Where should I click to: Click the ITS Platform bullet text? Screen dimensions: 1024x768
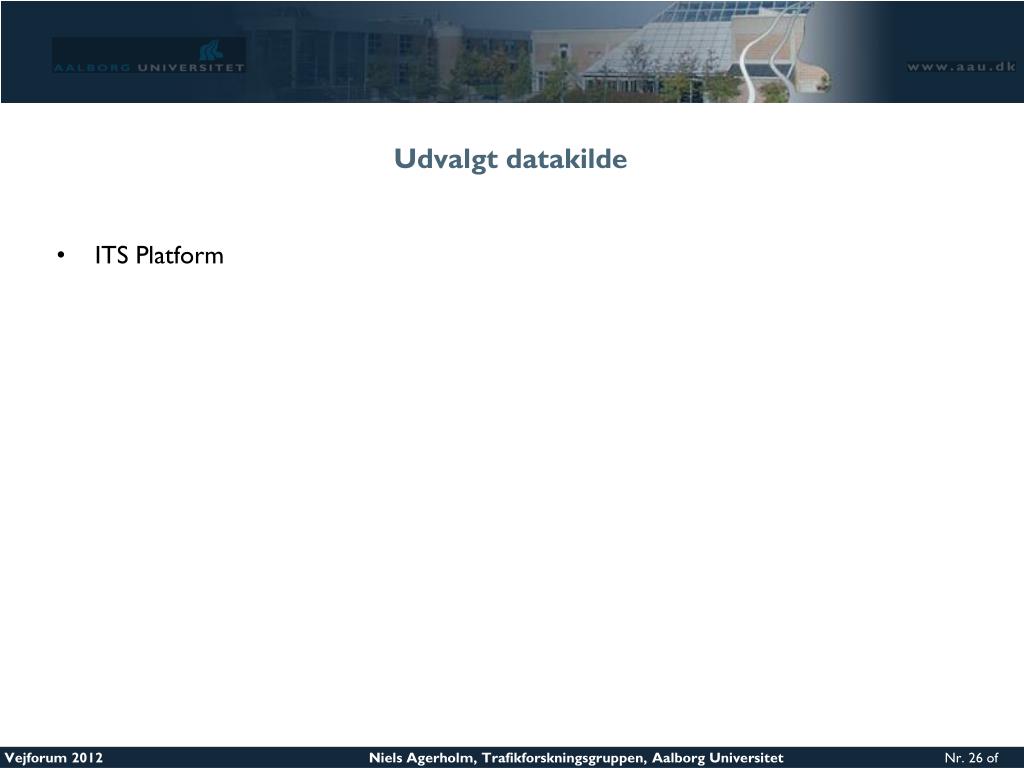click(x=159, y=255)
